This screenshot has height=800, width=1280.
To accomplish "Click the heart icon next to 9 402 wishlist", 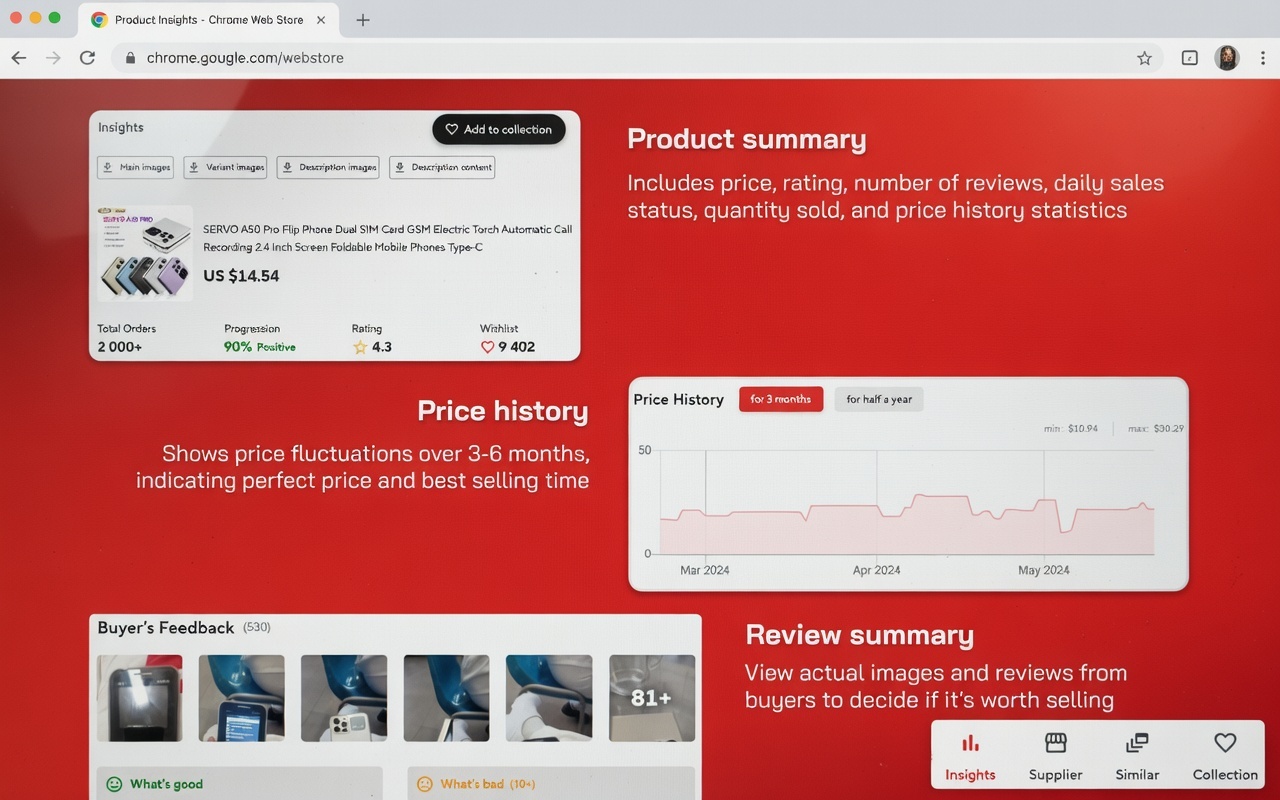I will 487,346.
